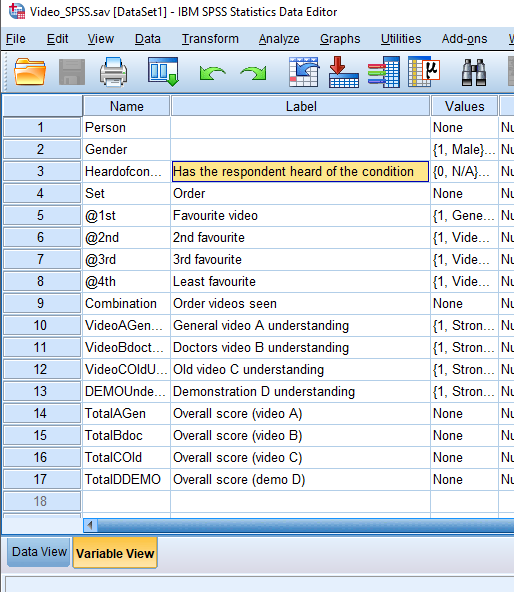Switch to the Data View tab
Screen dimensions: 514x592
(x=39, y=552)
